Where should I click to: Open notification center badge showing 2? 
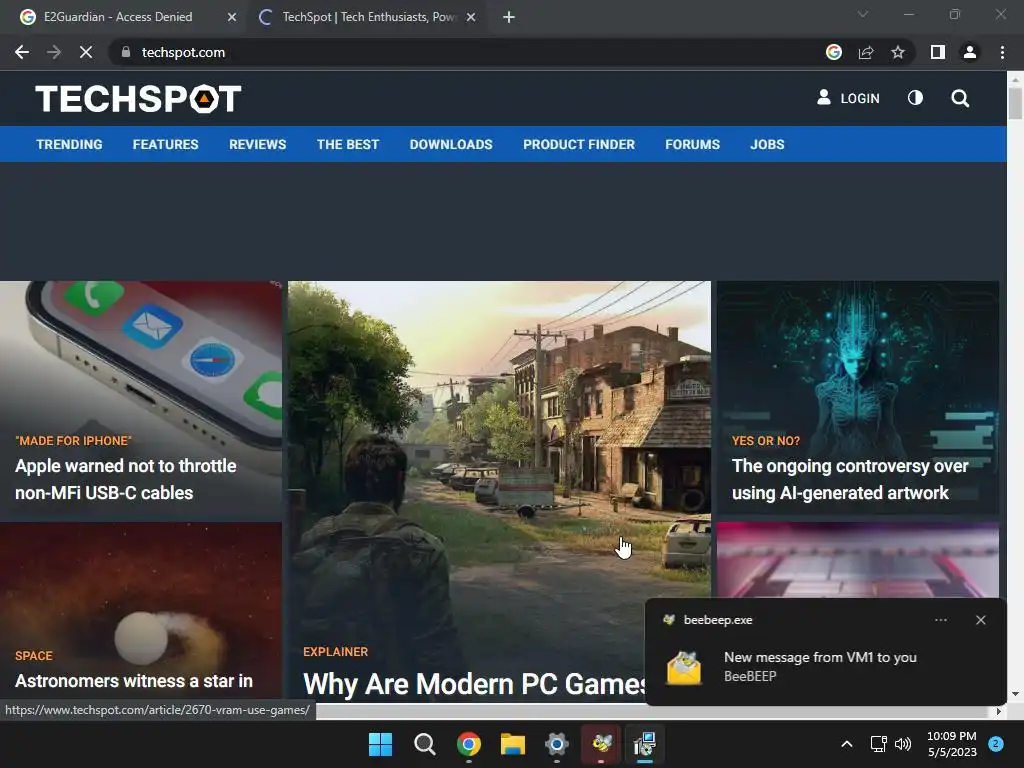pyautogui.click(x=996, y=744)
